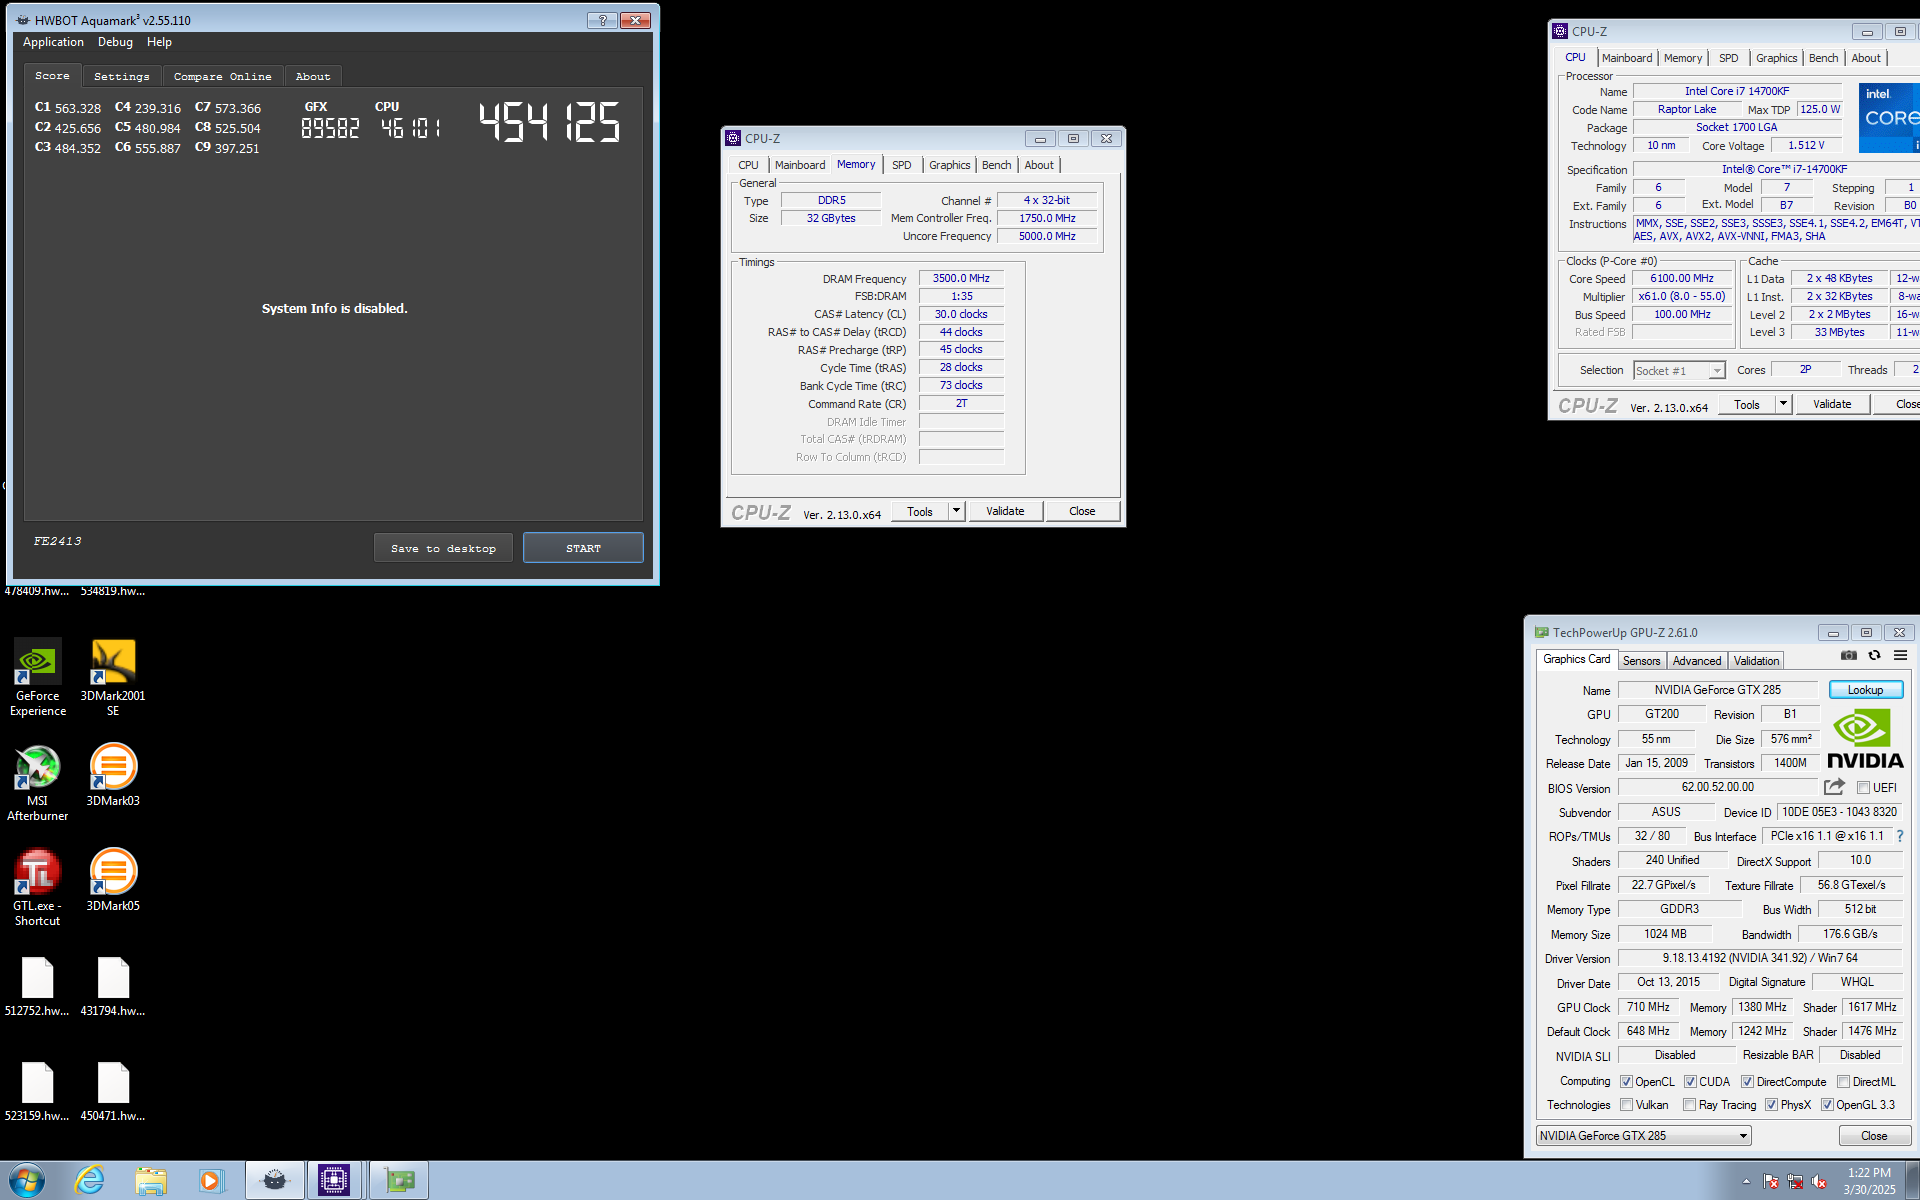Open SPD tab in CPU-Z Memory window
1920x1200 pixels.
(x=902, y=165)
